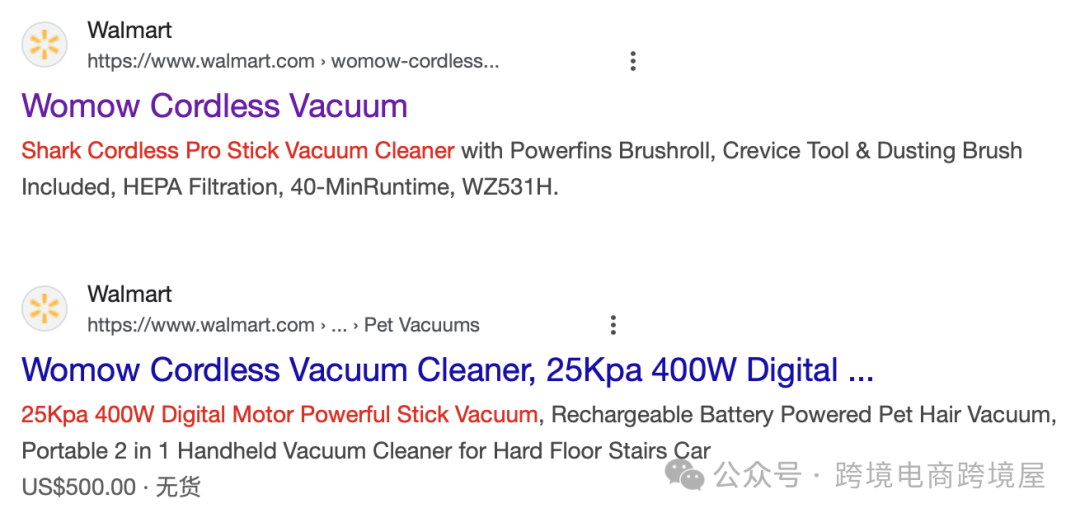Open the "Womow Cordless Vacuum" result title
The height and width of the screenshot is (518, 1080).
point(214,106)
